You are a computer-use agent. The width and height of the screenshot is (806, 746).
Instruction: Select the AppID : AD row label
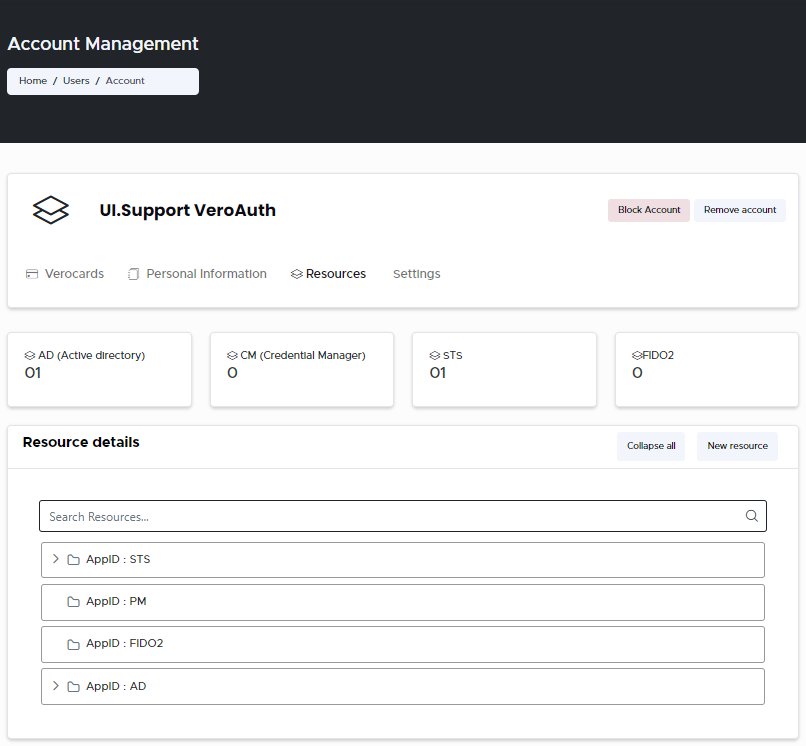click(116, 686)
